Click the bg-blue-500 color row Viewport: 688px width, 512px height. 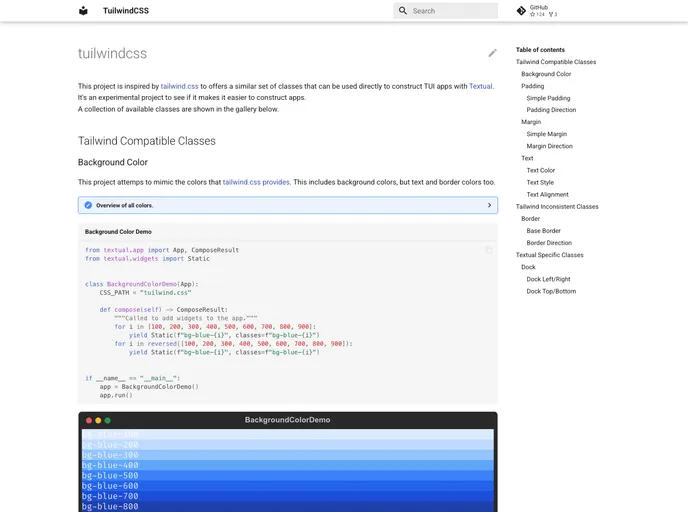pyautogui.click(x=288, y=476)
